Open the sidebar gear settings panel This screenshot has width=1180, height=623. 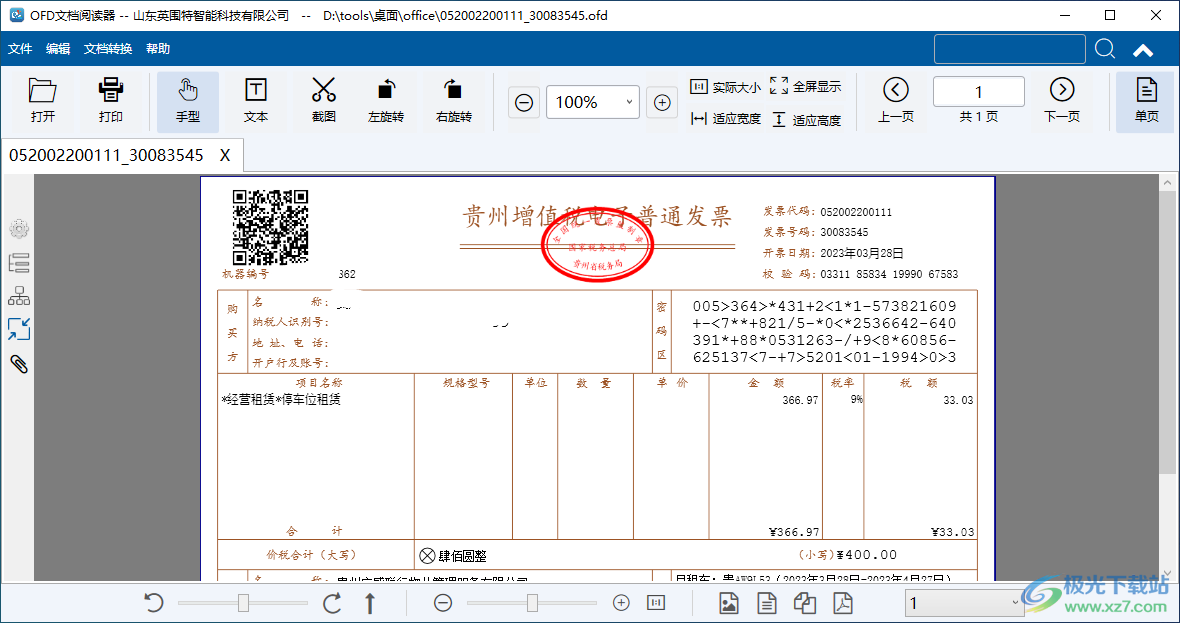19,229
